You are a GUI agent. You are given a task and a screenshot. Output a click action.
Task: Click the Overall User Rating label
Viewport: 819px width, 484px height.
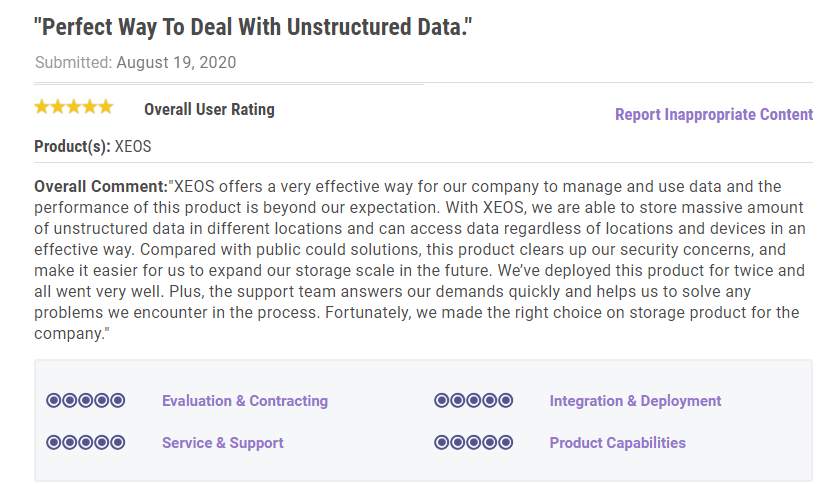pyautogui.click(x=209, y=109)
